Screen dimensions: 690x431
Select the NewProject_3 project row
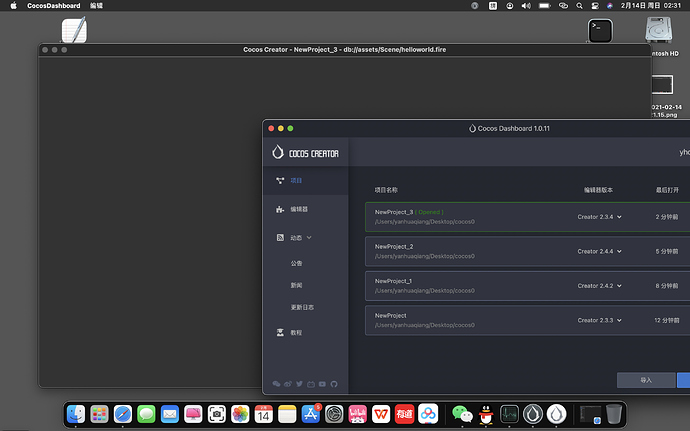point(528,217)
